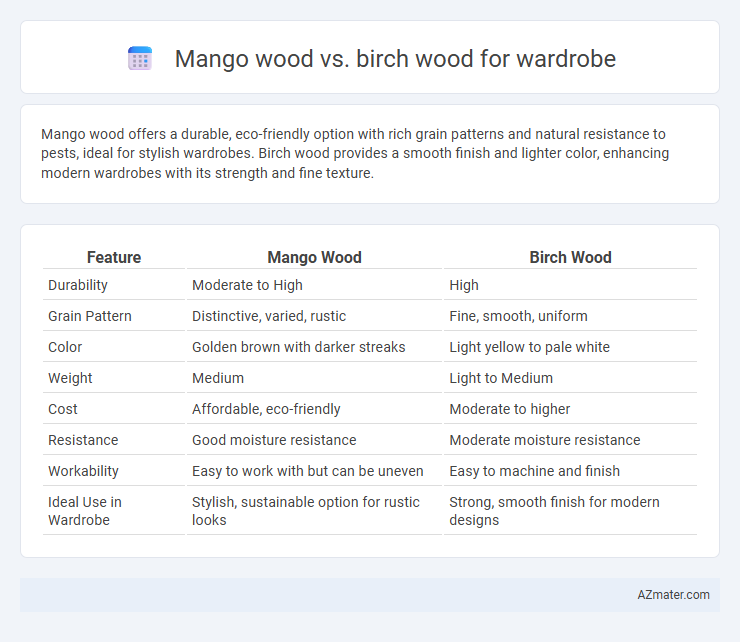
Task: Click the 'Workability' row label
Action: [83, 471]
